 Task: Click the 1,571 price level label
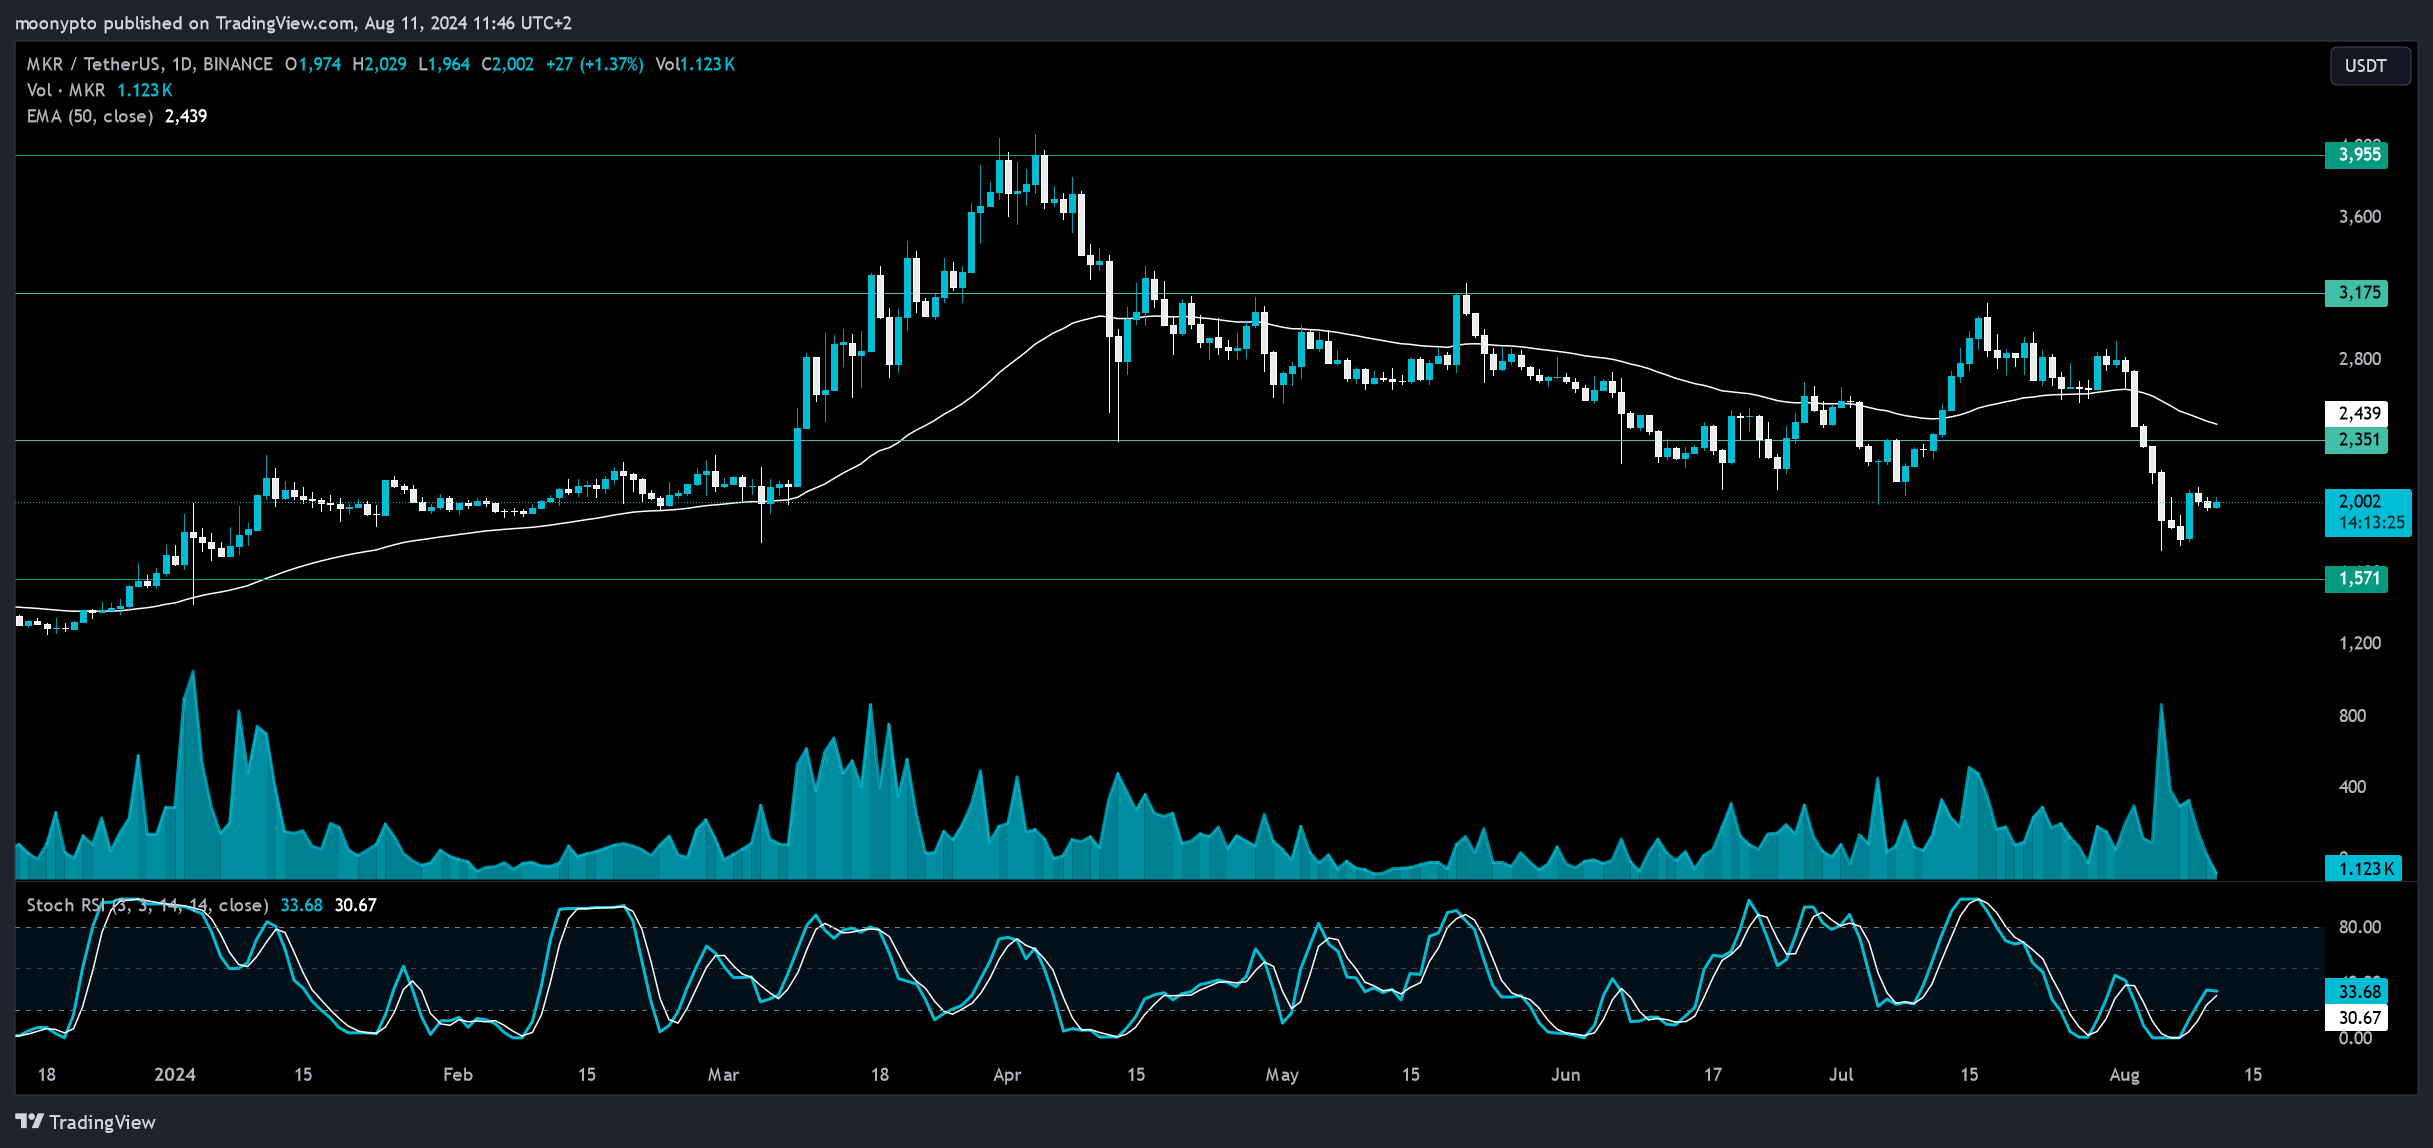[2356, 578]
